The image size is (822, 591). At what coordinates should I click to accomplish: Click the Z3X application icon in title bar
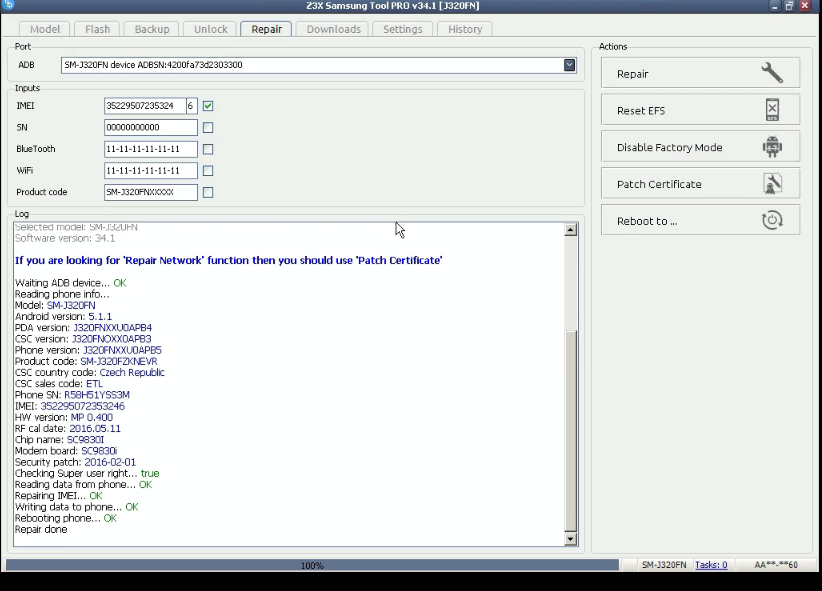[8, 5]
